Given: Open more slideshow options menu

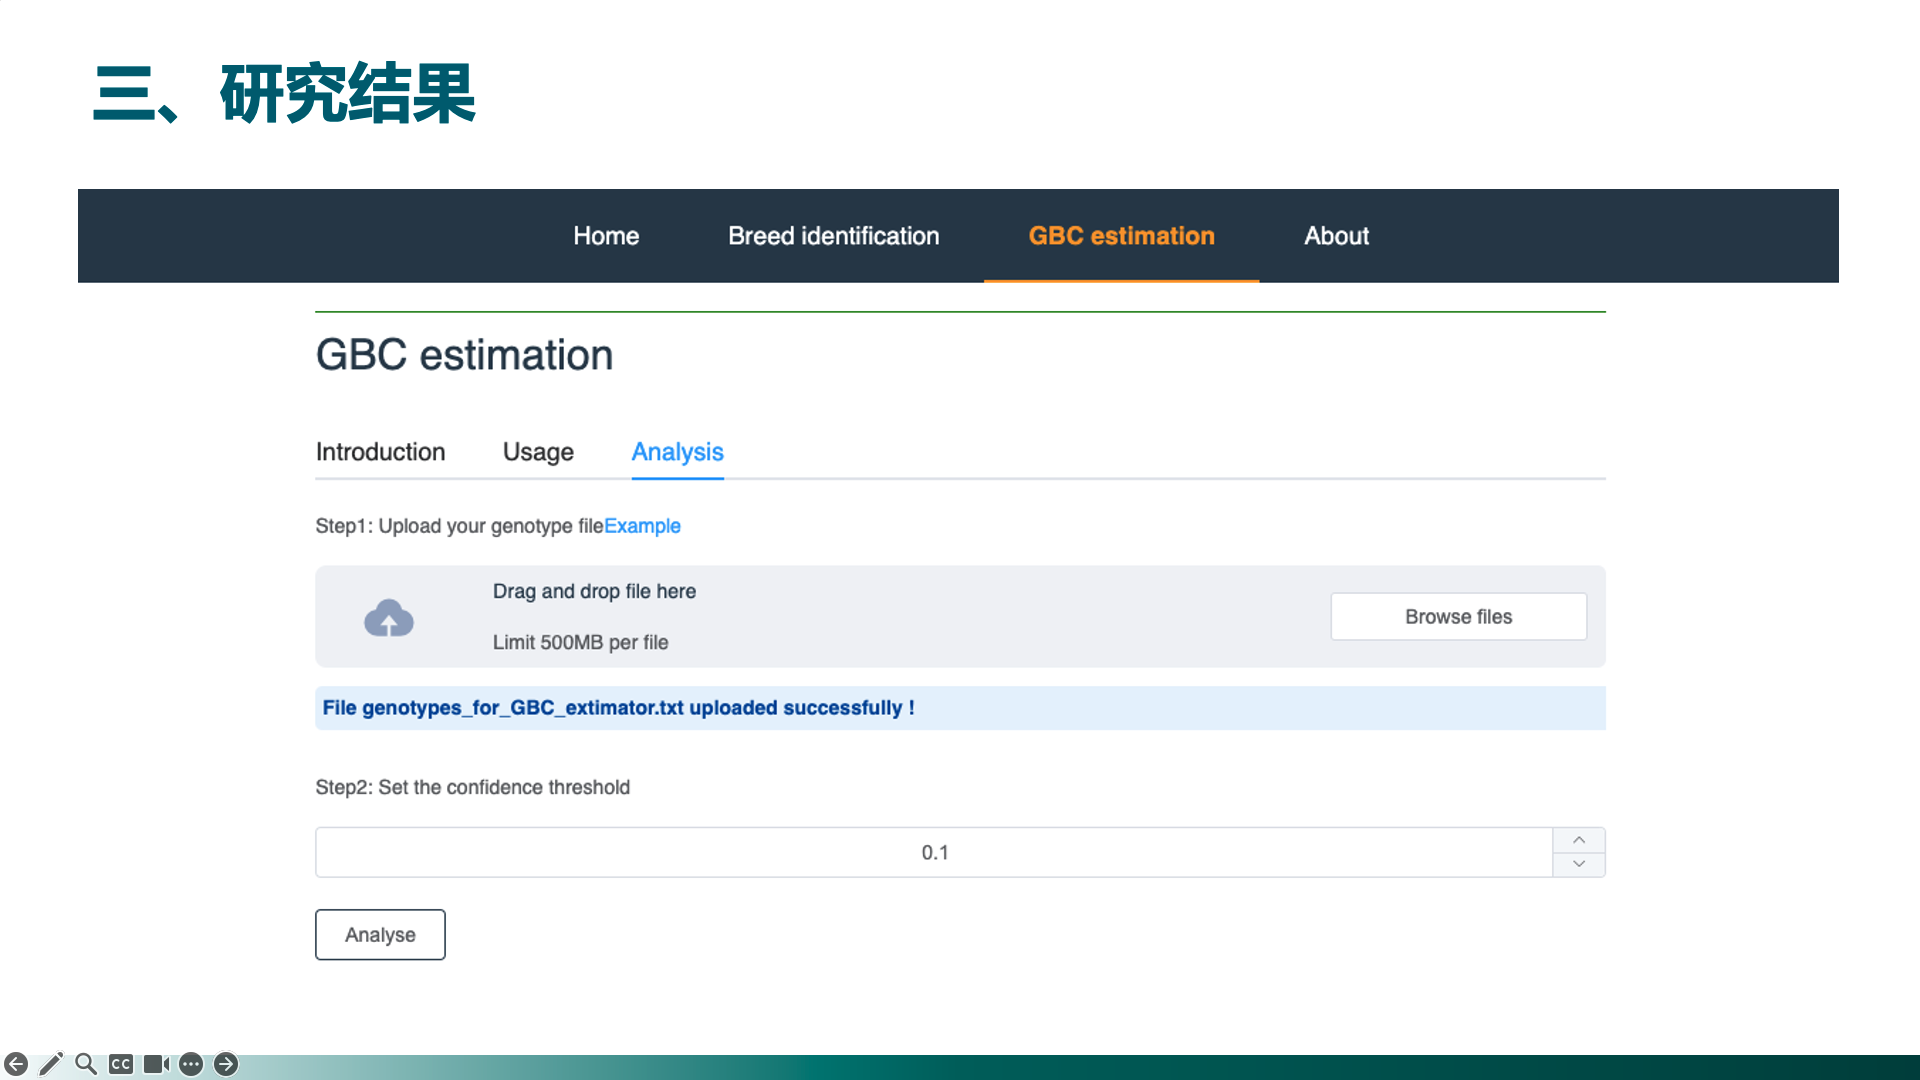Looking at the screenshot, I should pos(191,1064).
